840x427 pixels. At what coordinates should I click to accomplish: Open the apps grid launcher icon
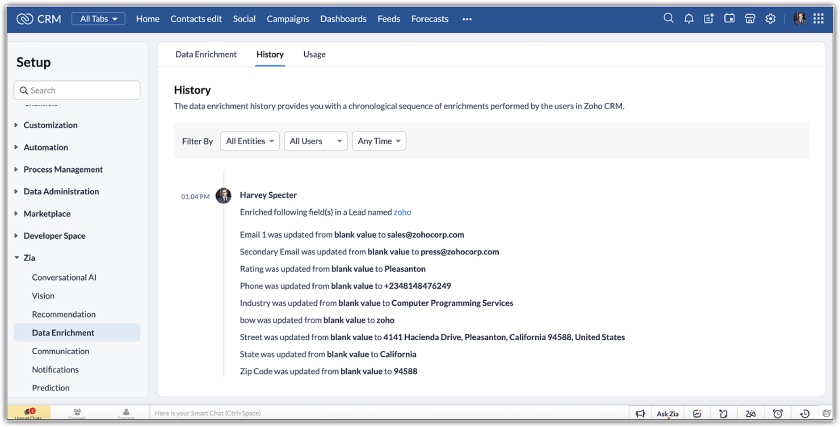(x=818, y=19)
